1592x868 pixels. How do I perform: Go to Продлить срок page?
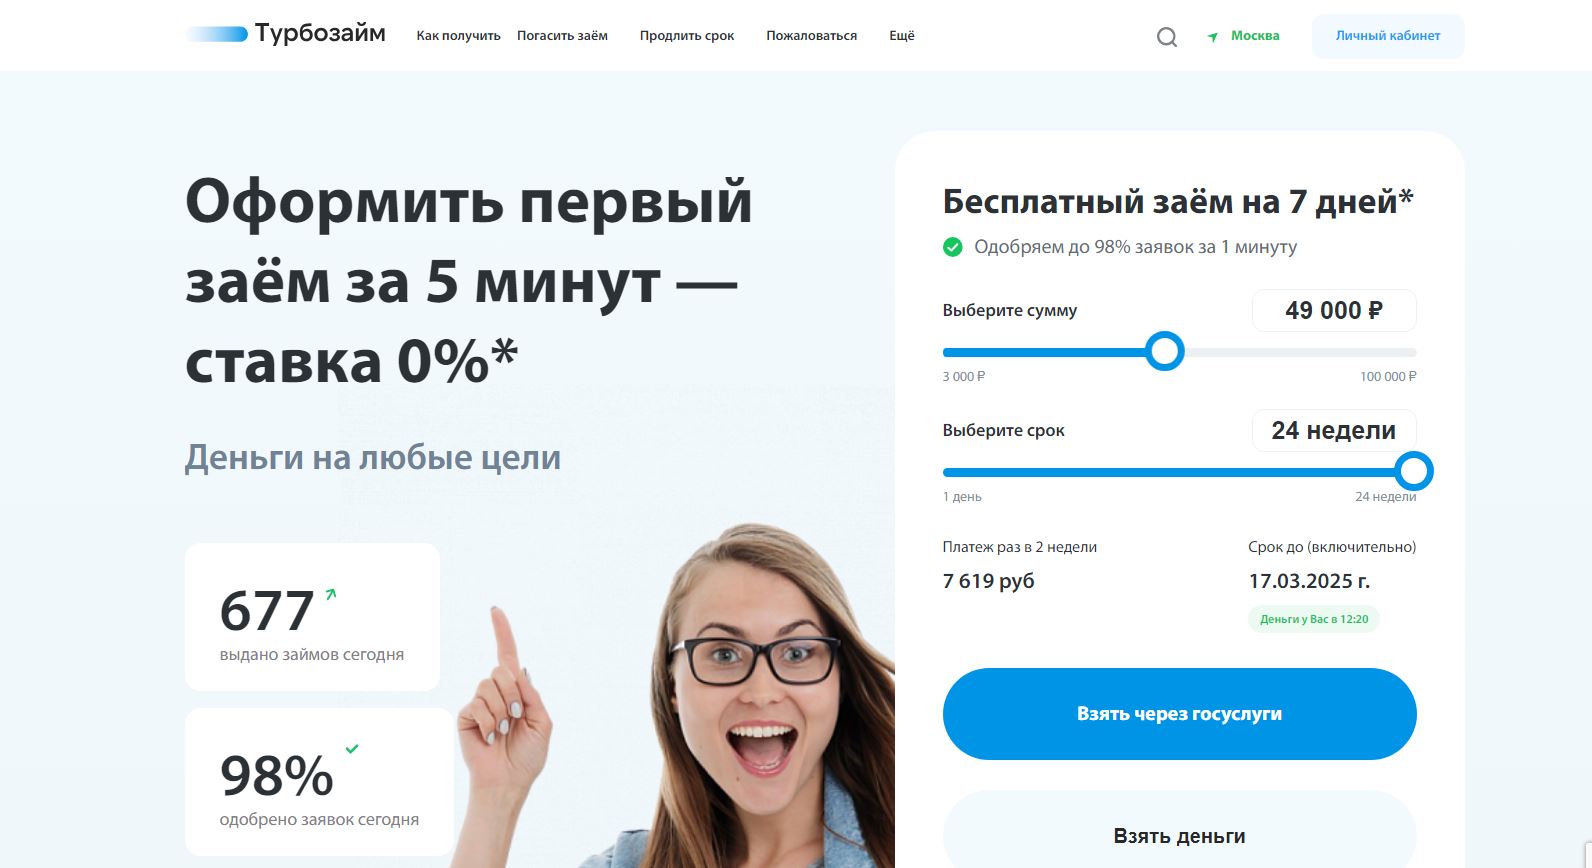[x=687, y=36]
